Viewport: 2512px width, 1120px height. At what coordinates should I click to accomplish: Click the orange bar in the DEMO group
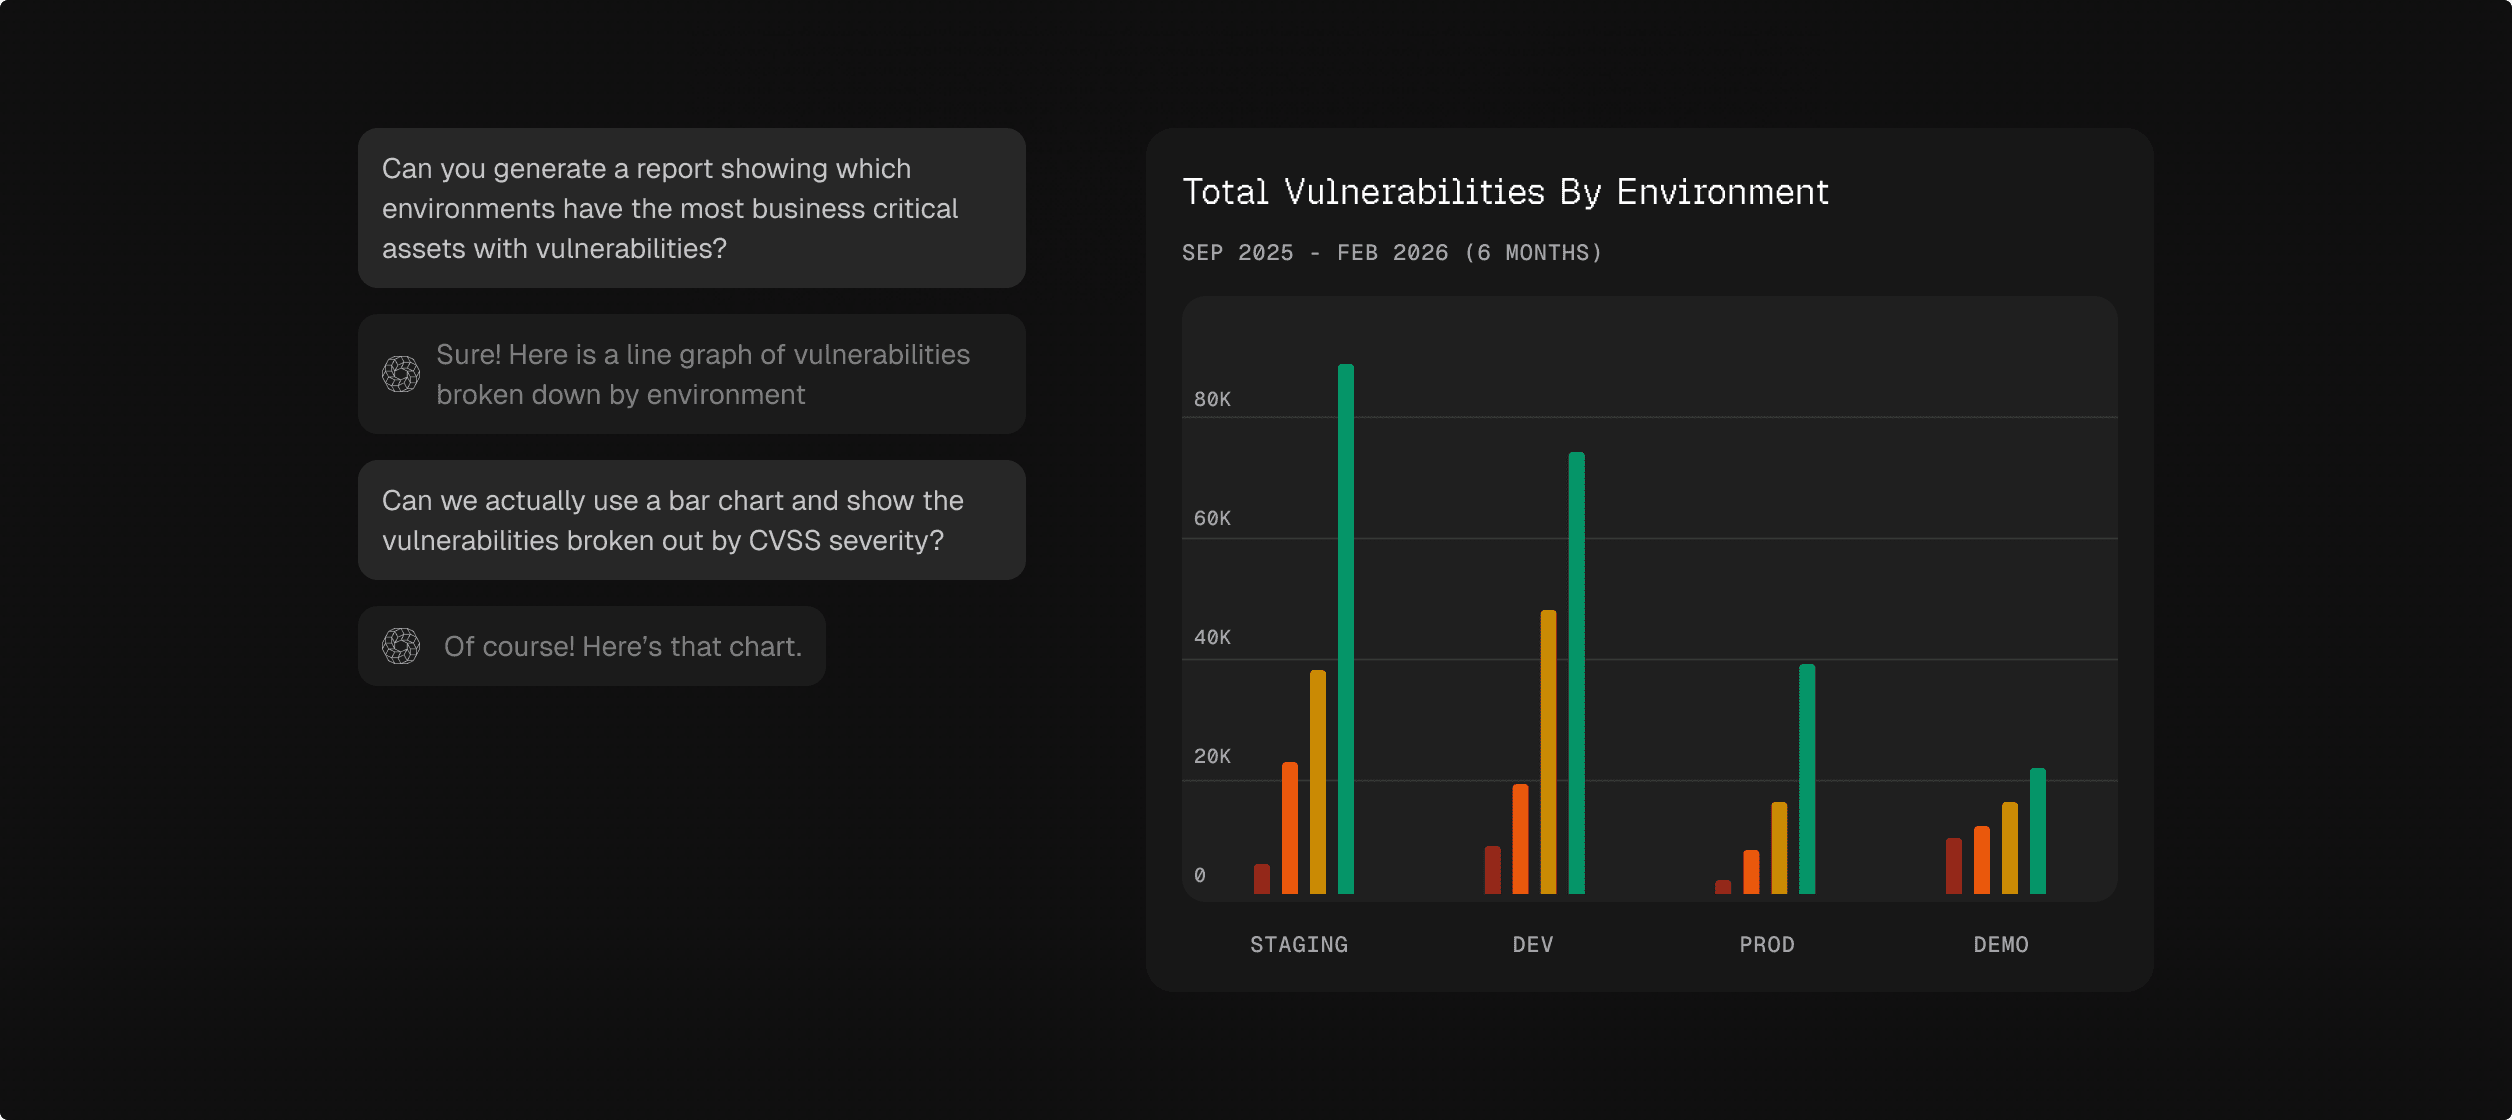(1981, 860)
